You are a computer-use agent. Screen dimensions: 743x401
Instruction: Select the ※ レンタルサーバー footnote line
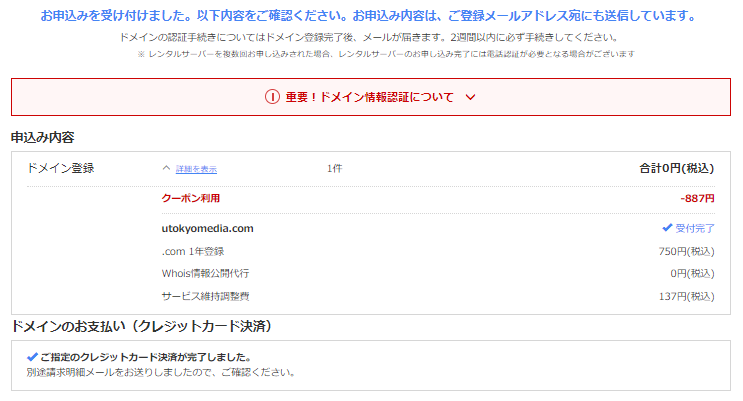tap(386, 54)
